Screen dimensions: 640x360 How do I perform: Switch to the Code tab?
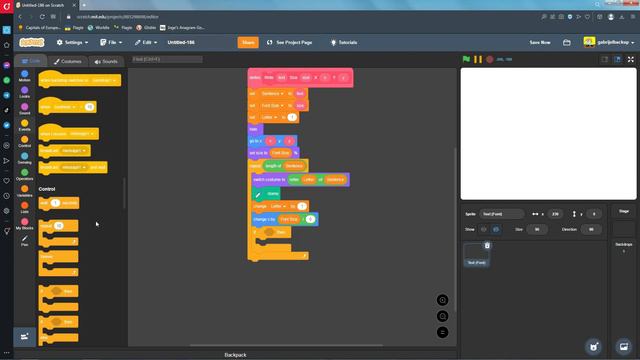pos(31,61)
